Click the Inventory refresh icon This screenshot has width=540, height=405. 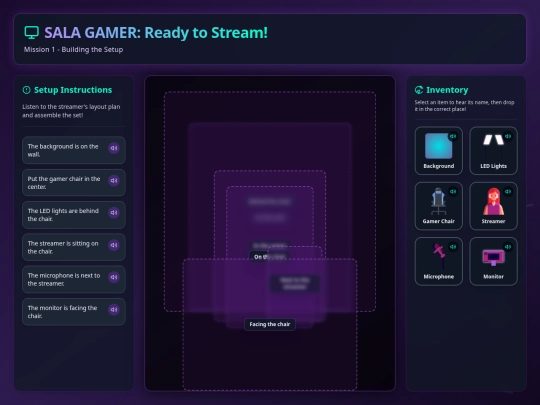[x=419, y=90]
